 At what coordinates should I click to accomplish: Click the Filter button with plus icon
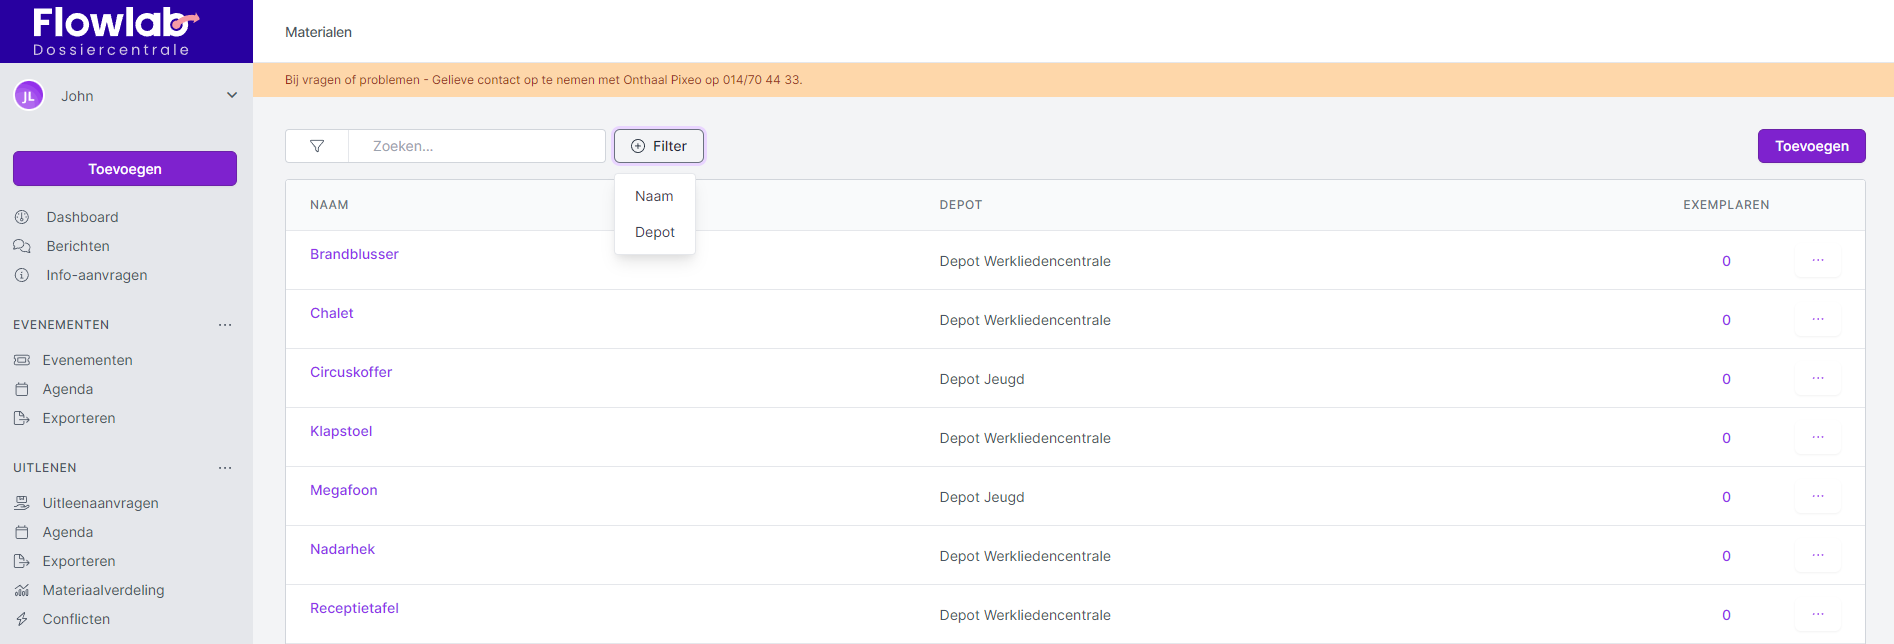(x=659, y=146)
